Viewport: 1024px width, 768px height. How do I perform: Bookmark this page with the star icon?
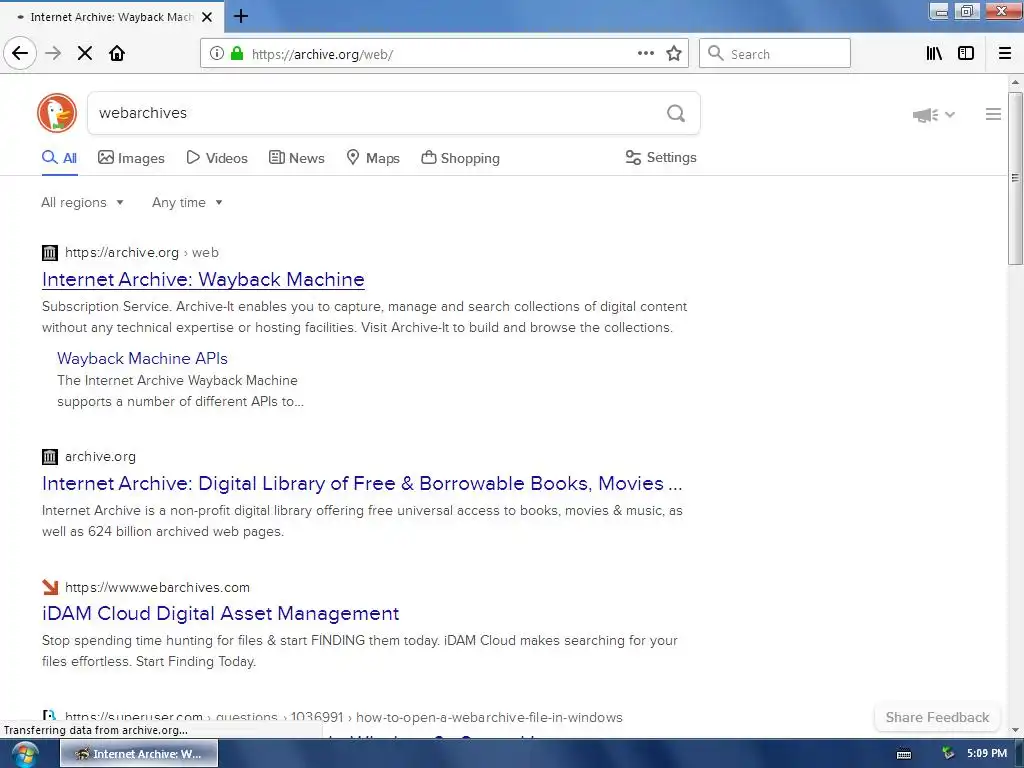tap(674, 54)
